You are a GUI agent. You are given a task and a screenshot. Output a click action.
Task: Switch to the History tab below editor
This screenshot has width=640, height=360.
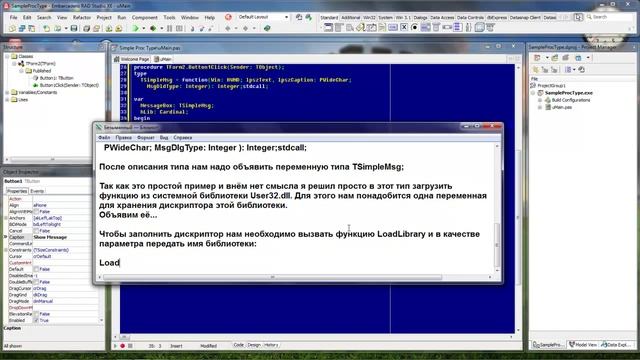coord(271,345)
